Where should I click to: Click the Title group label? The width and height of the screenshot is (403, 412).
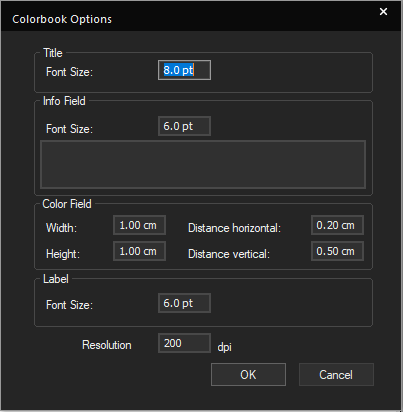(53, 53)
